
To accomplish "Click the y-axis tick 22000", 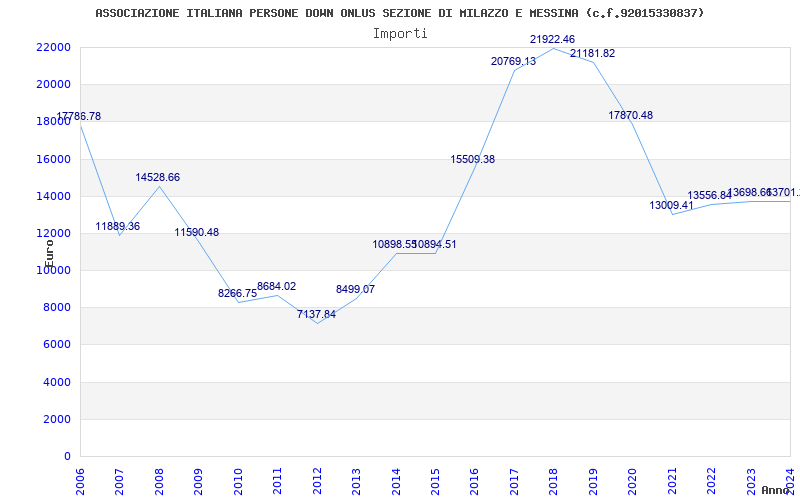I will click(53, 47).
